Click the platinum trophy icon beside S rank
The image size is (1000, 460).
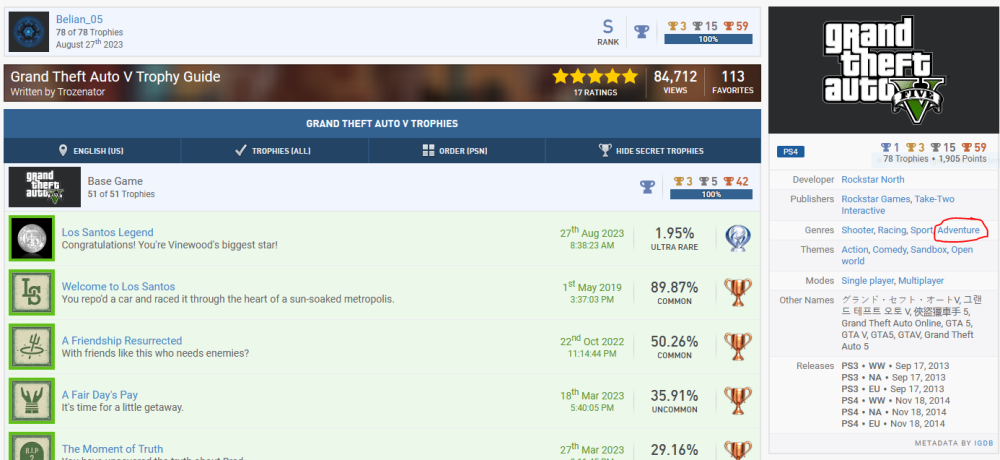coord(642,31)
